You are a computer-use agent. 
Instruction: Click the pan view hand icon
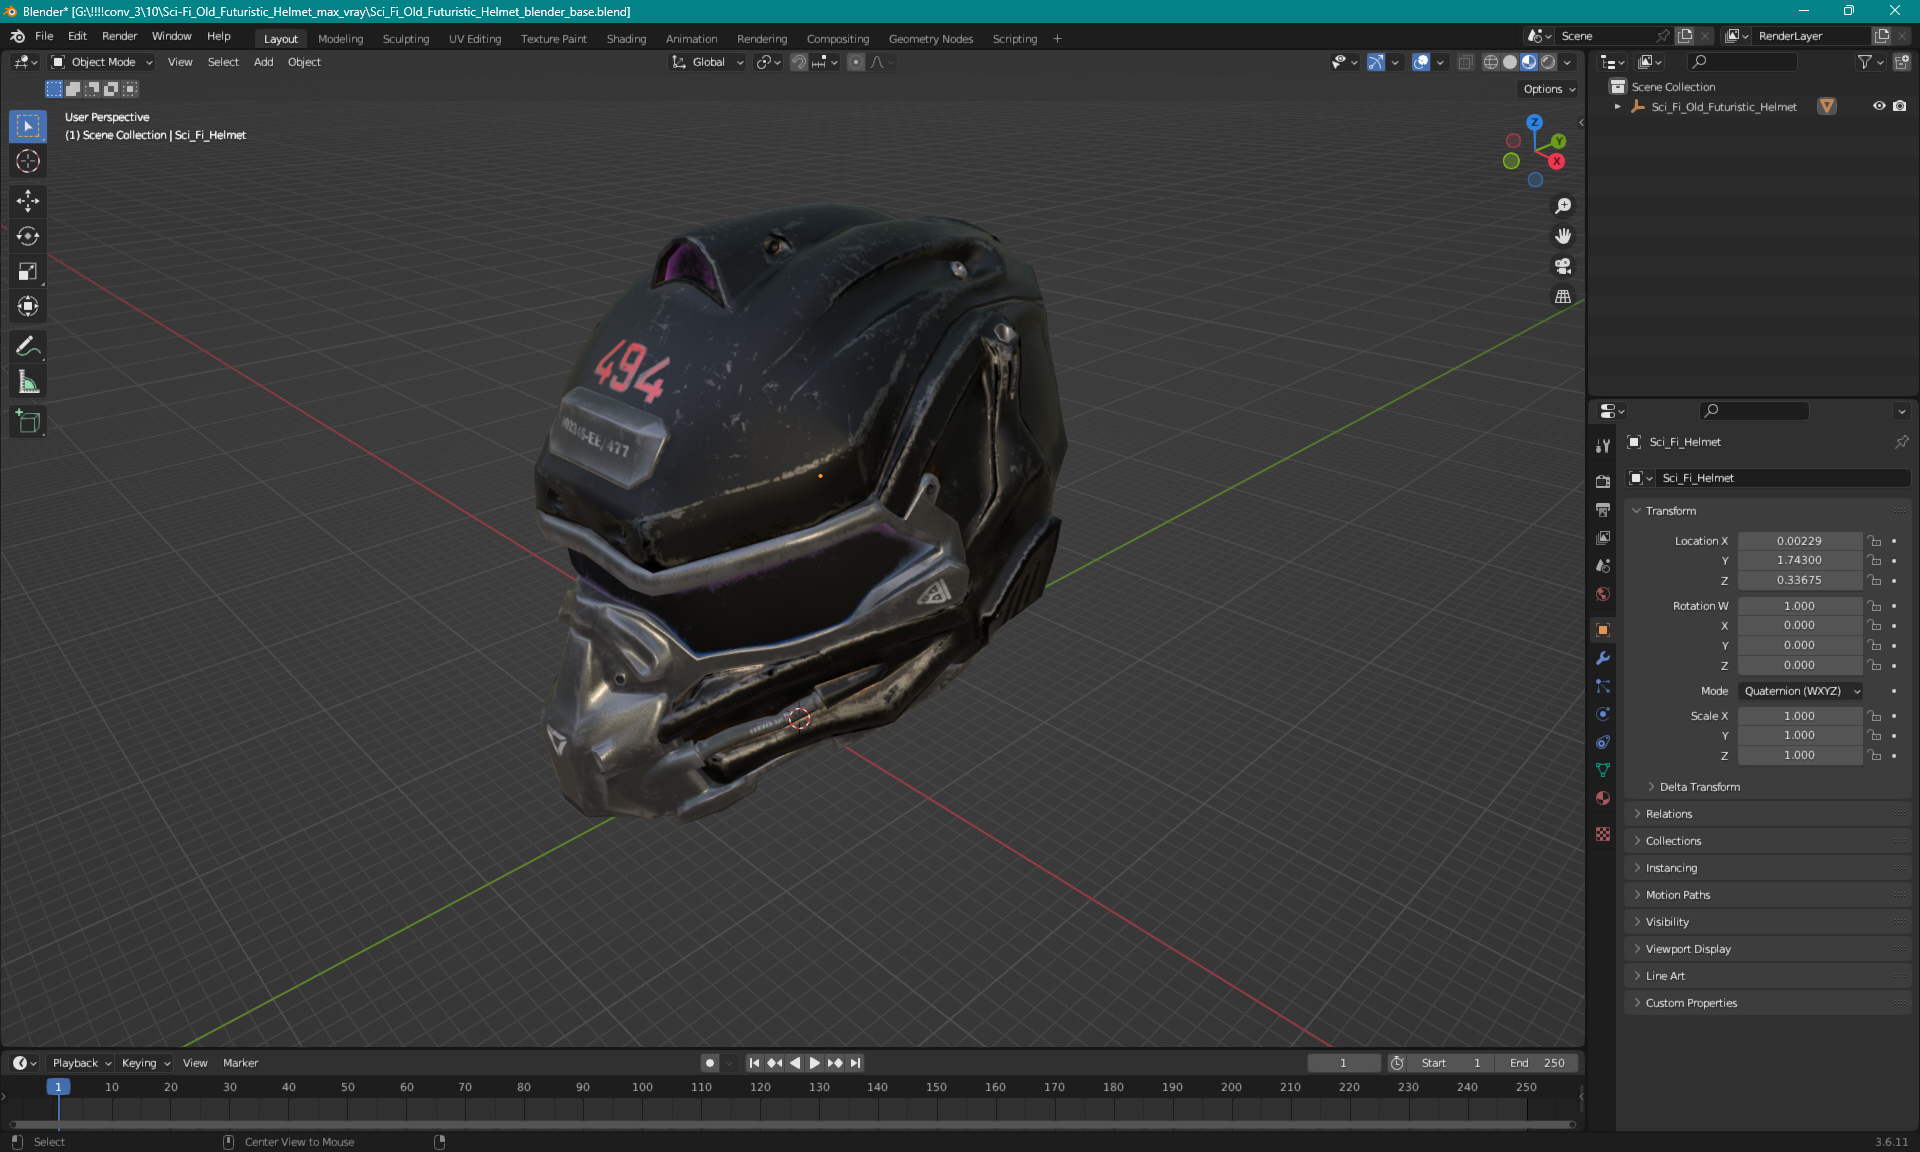tap(1563, 236)
